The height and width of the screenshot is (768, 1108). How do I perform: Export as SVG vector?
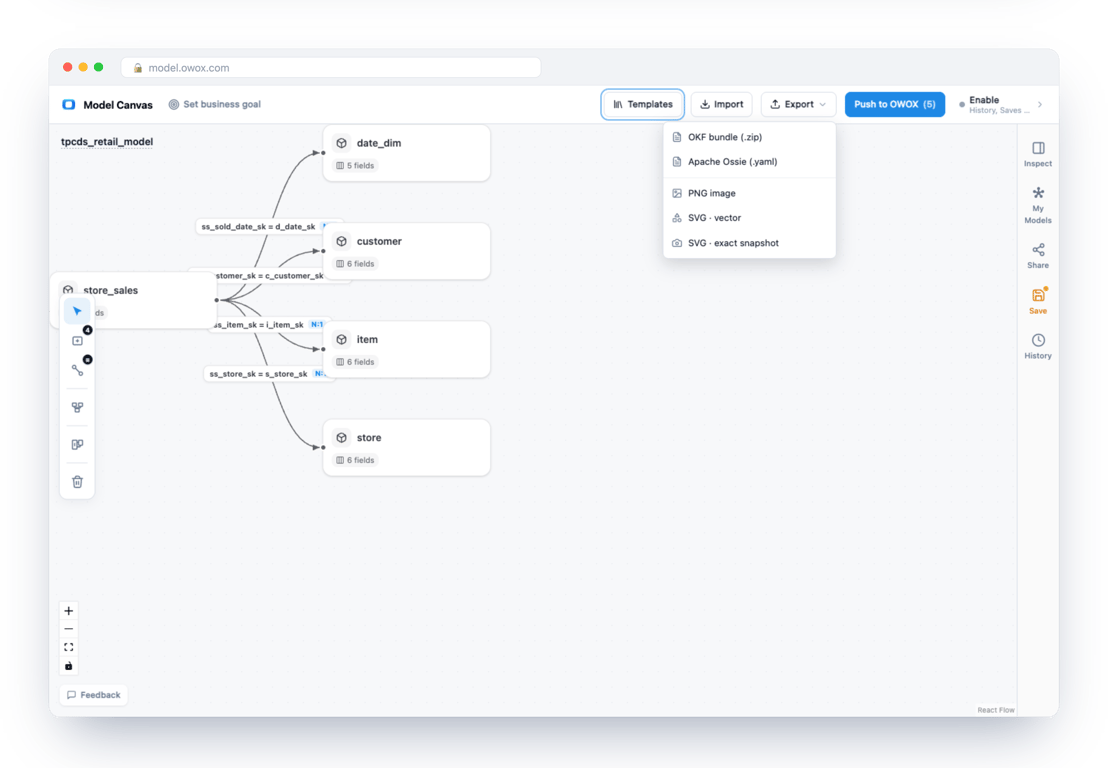pyautogui.click(x=749, y=218)
